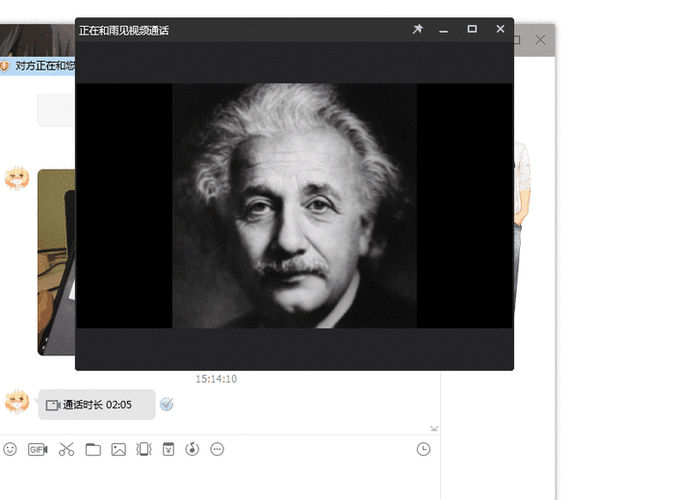This screenshot has height=500, width=674.
Task: Select the scissors screenshot tool
Action: click(x=66, y=450)
